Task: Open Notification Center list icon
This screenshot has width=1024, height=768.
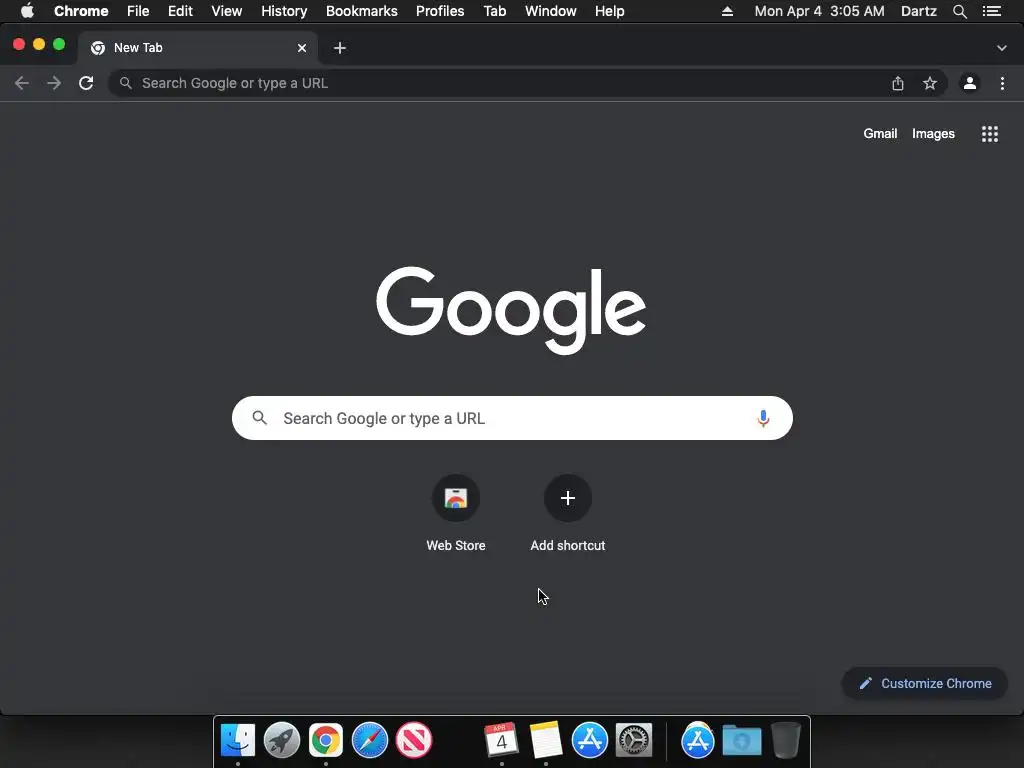Action: (x=992, y=11)
